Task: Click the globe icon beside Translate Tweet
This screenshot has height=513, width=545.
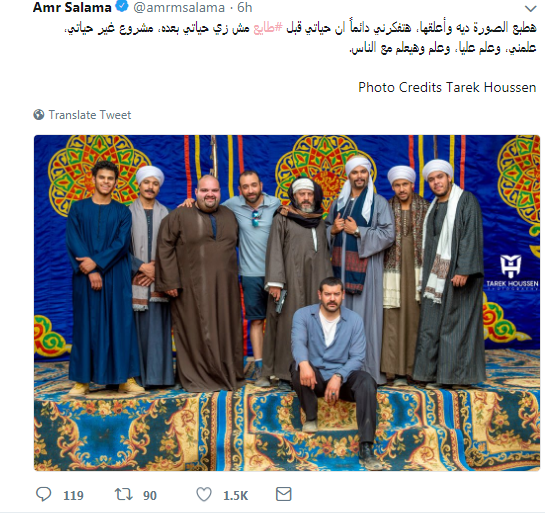Action: tap(39, 115)
